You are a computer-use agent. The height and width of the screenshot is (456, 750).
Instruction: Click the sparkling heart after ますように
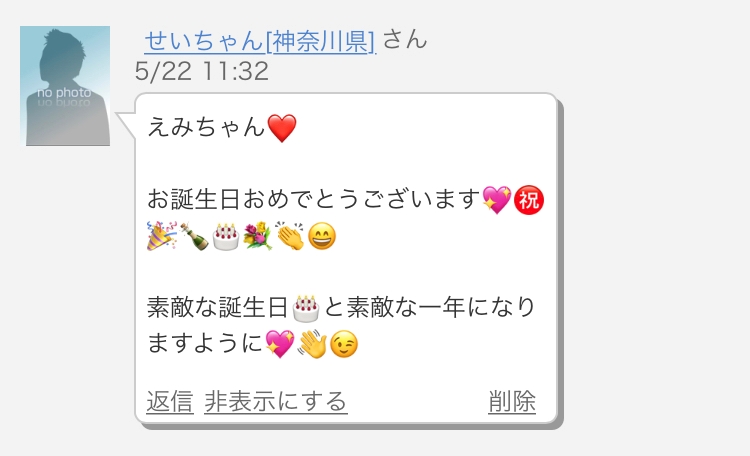280,344
